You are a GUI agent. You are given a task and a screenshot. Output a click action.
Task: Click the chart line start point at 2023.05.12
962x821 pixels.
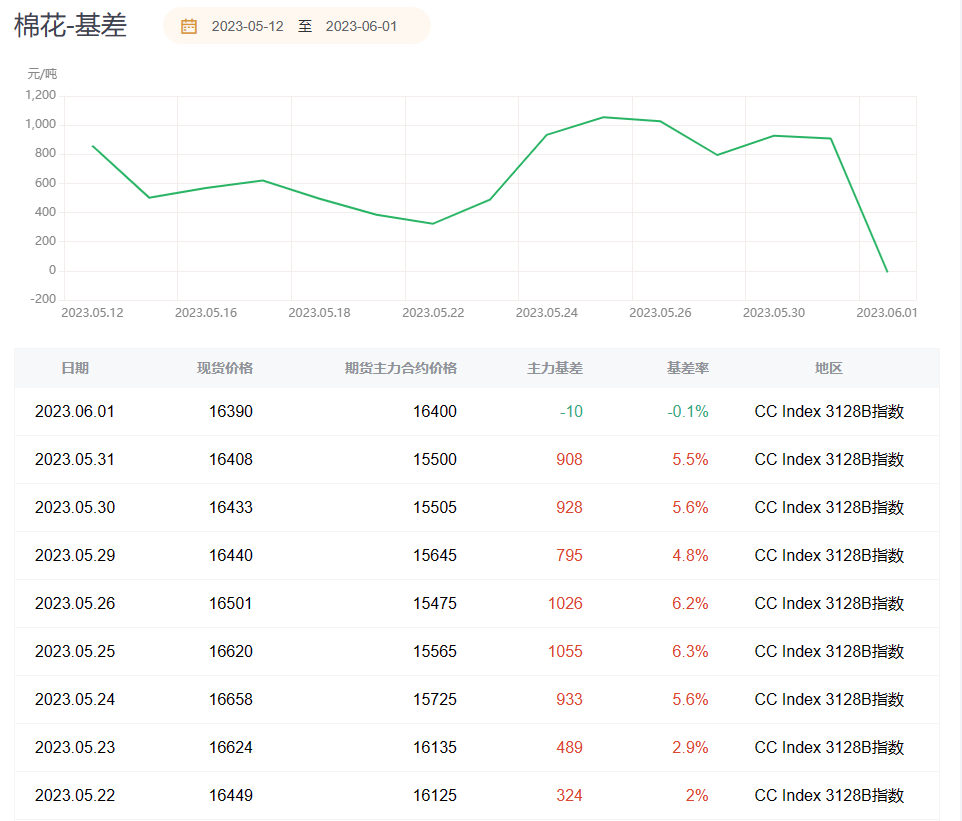[x=92, y=146]
